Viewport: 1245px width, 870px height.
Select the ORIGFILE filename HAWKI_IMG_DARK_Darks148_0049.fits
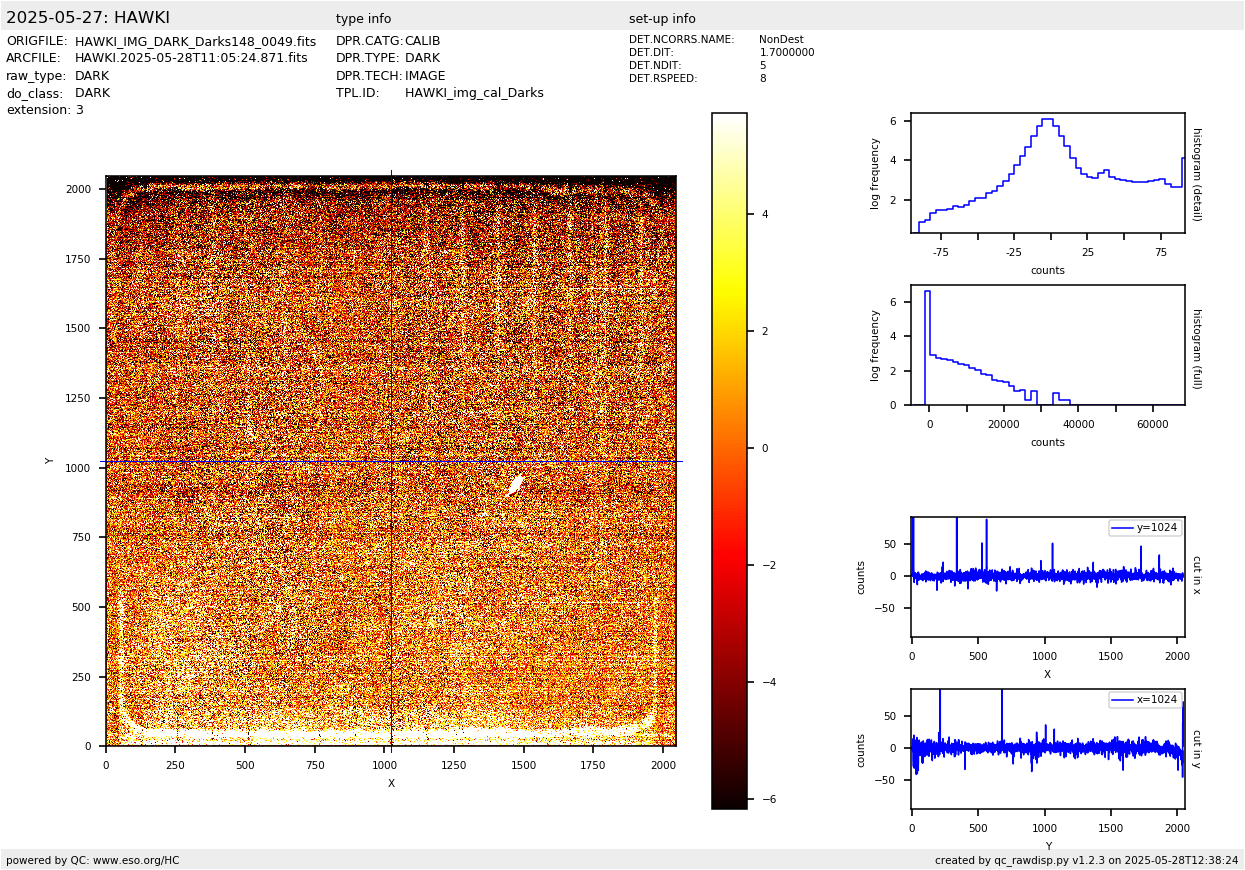pos(195,42)
